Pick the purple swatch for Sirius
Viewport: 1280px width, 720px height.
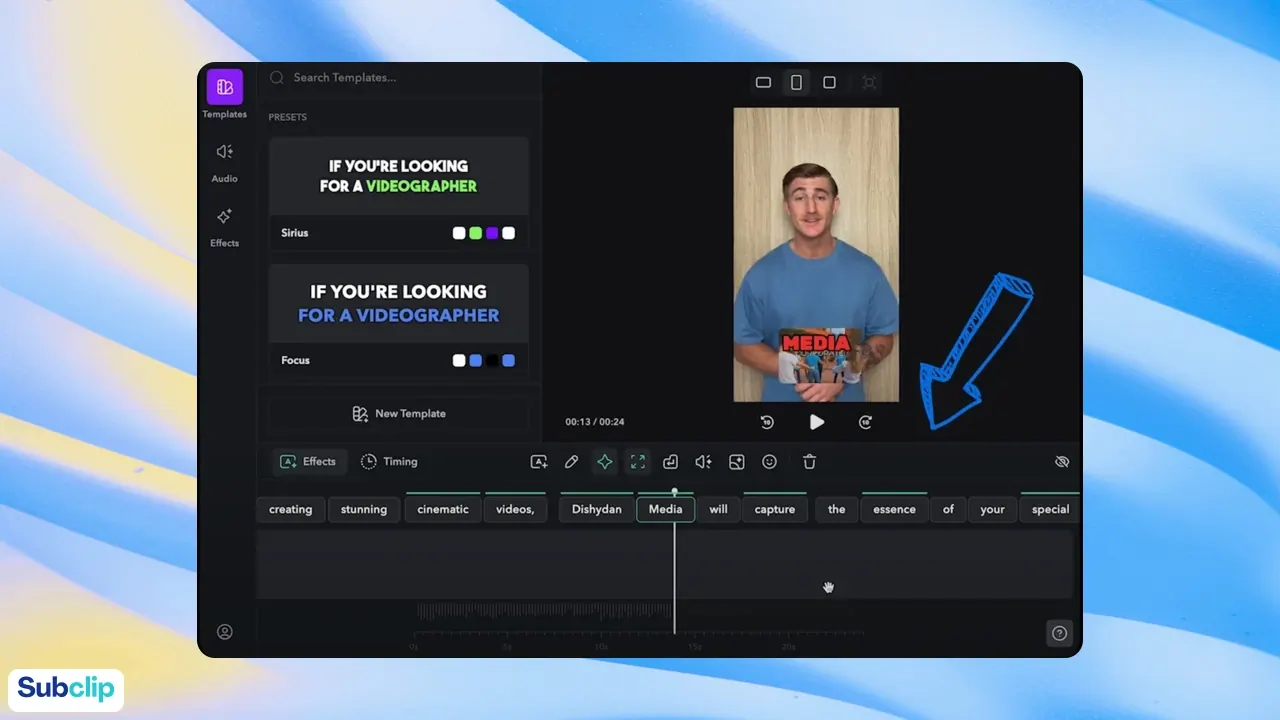tap(492, 233)
